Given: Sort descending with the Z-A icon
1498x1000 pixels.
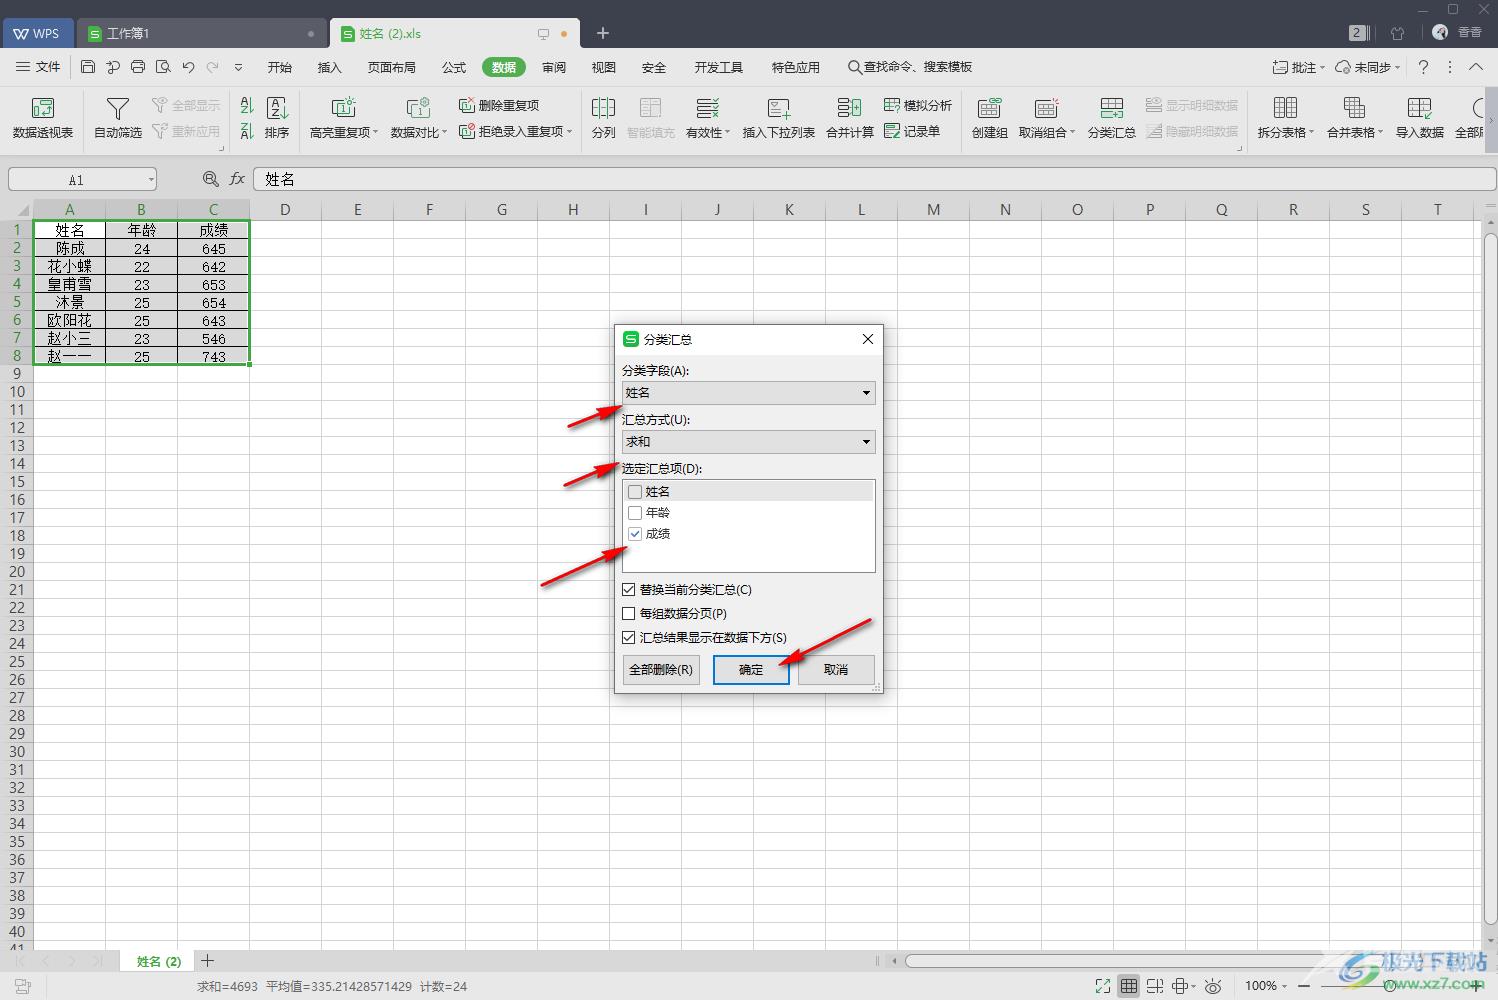Looking at the screenshot, I should click(x=247, y=131).
